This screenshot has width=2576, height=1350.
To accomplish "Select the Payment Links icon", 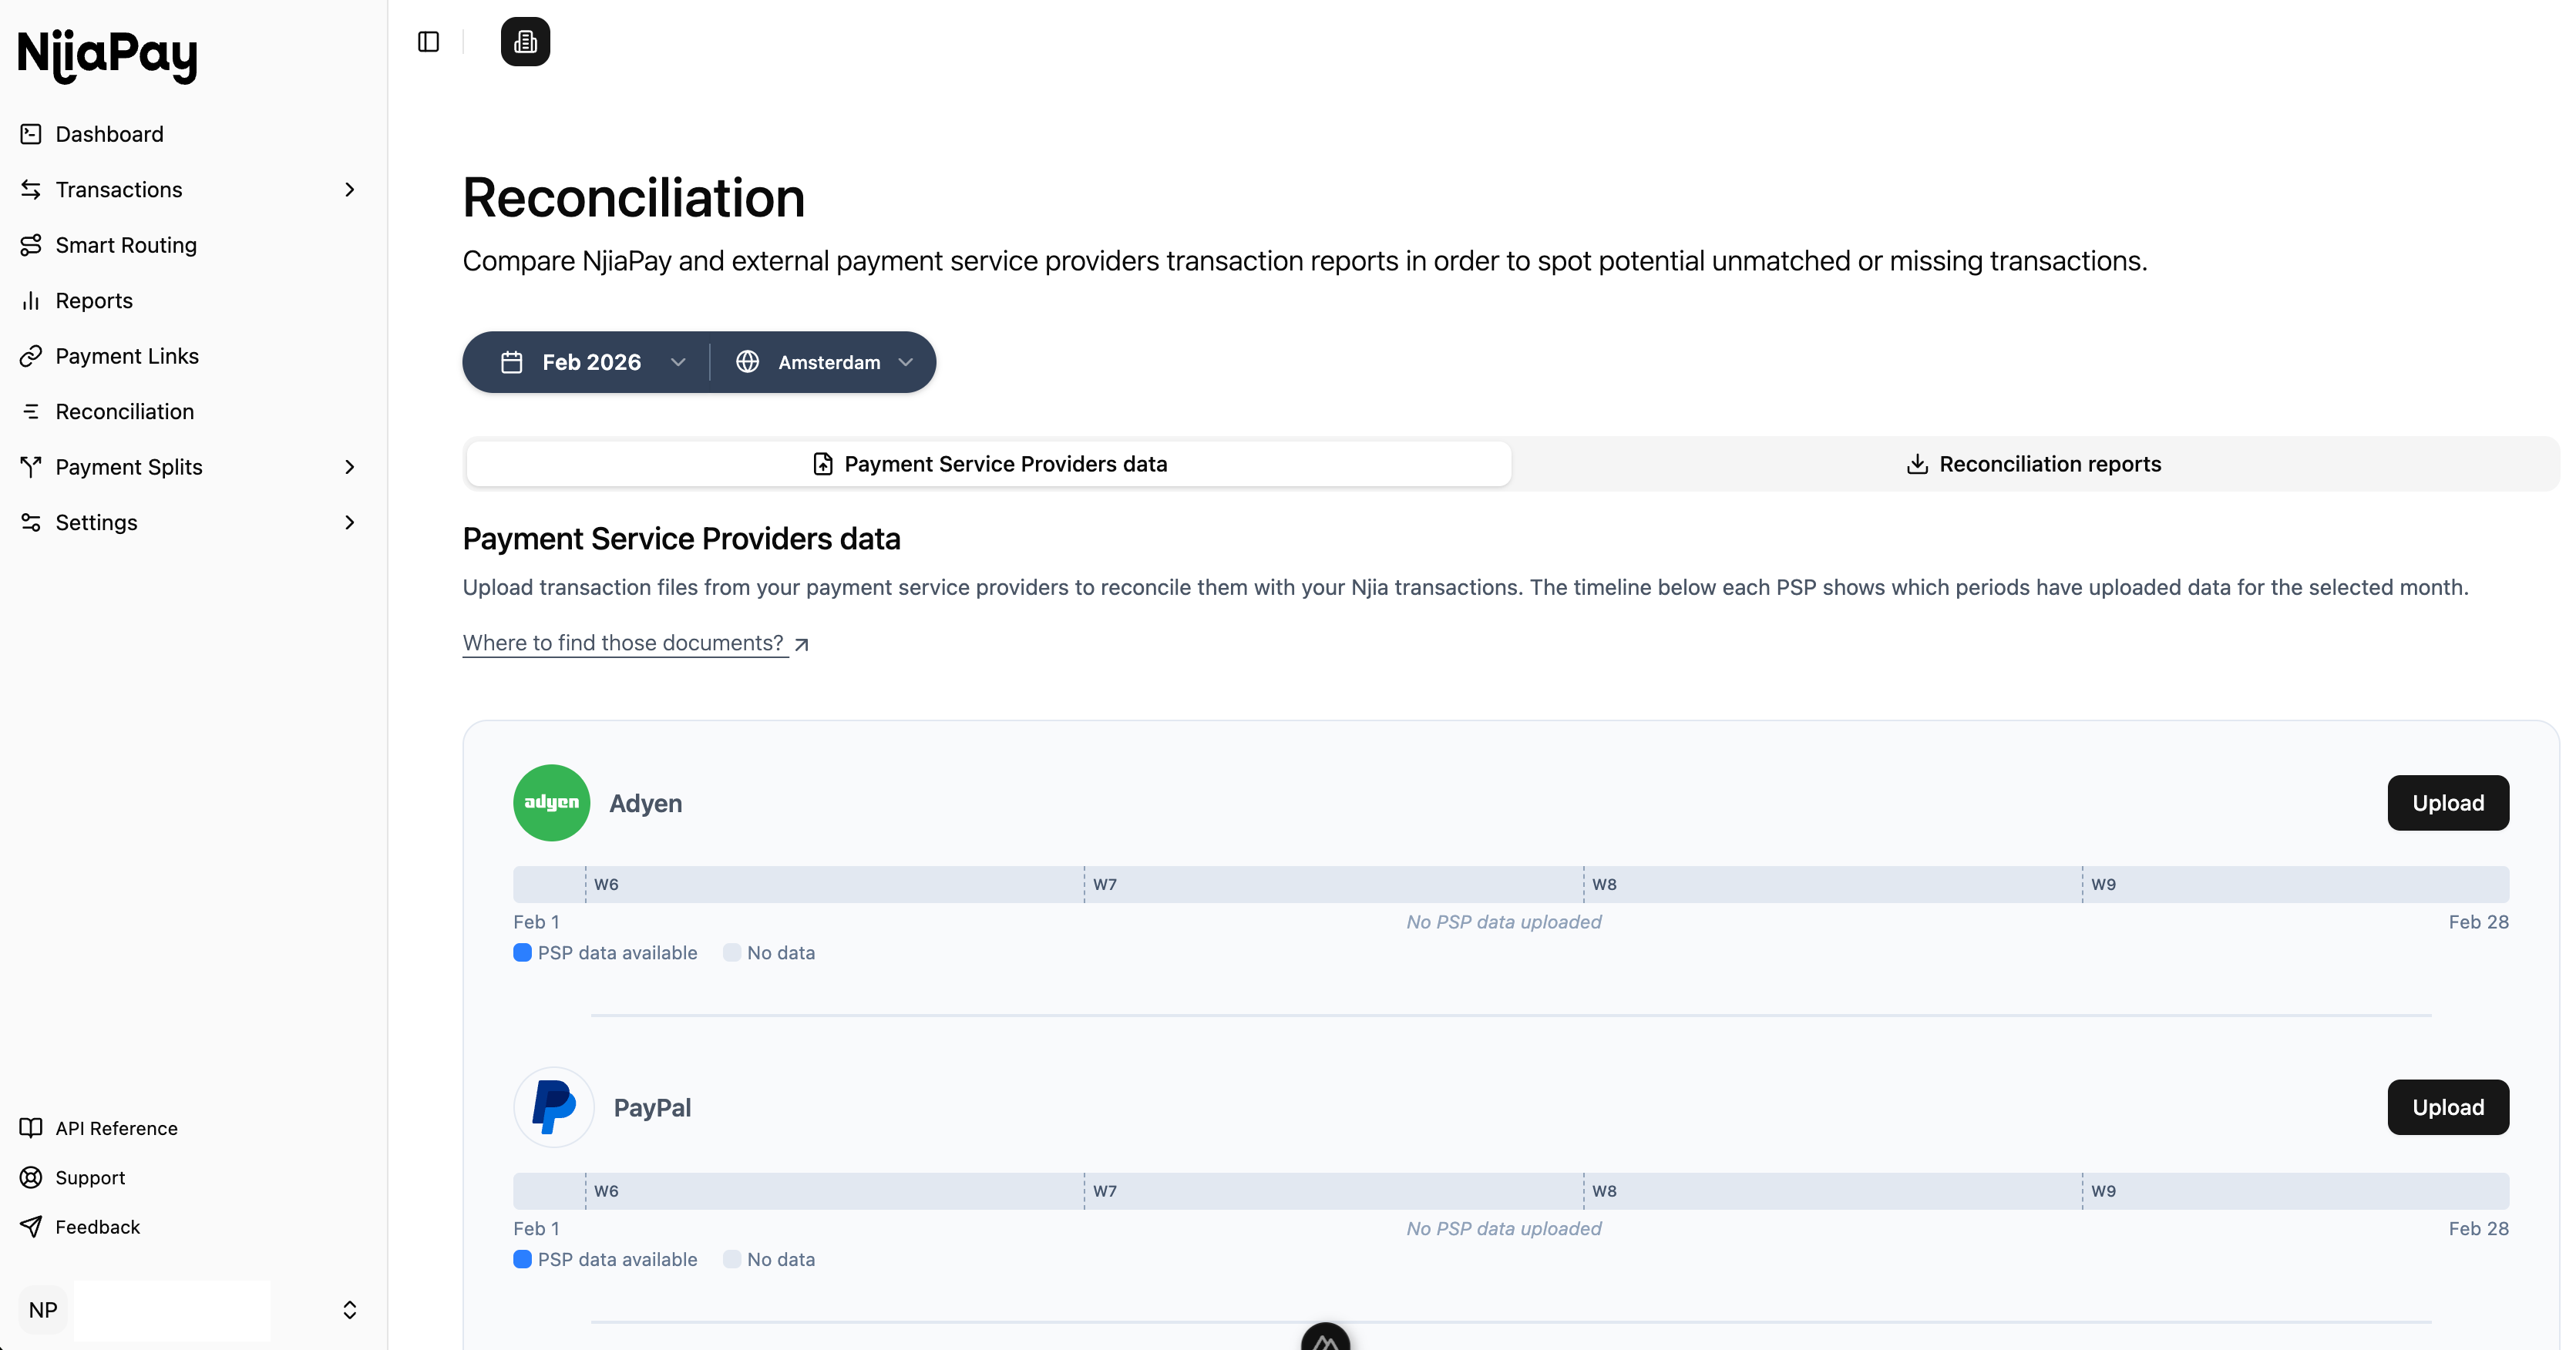I will [31, 356].
